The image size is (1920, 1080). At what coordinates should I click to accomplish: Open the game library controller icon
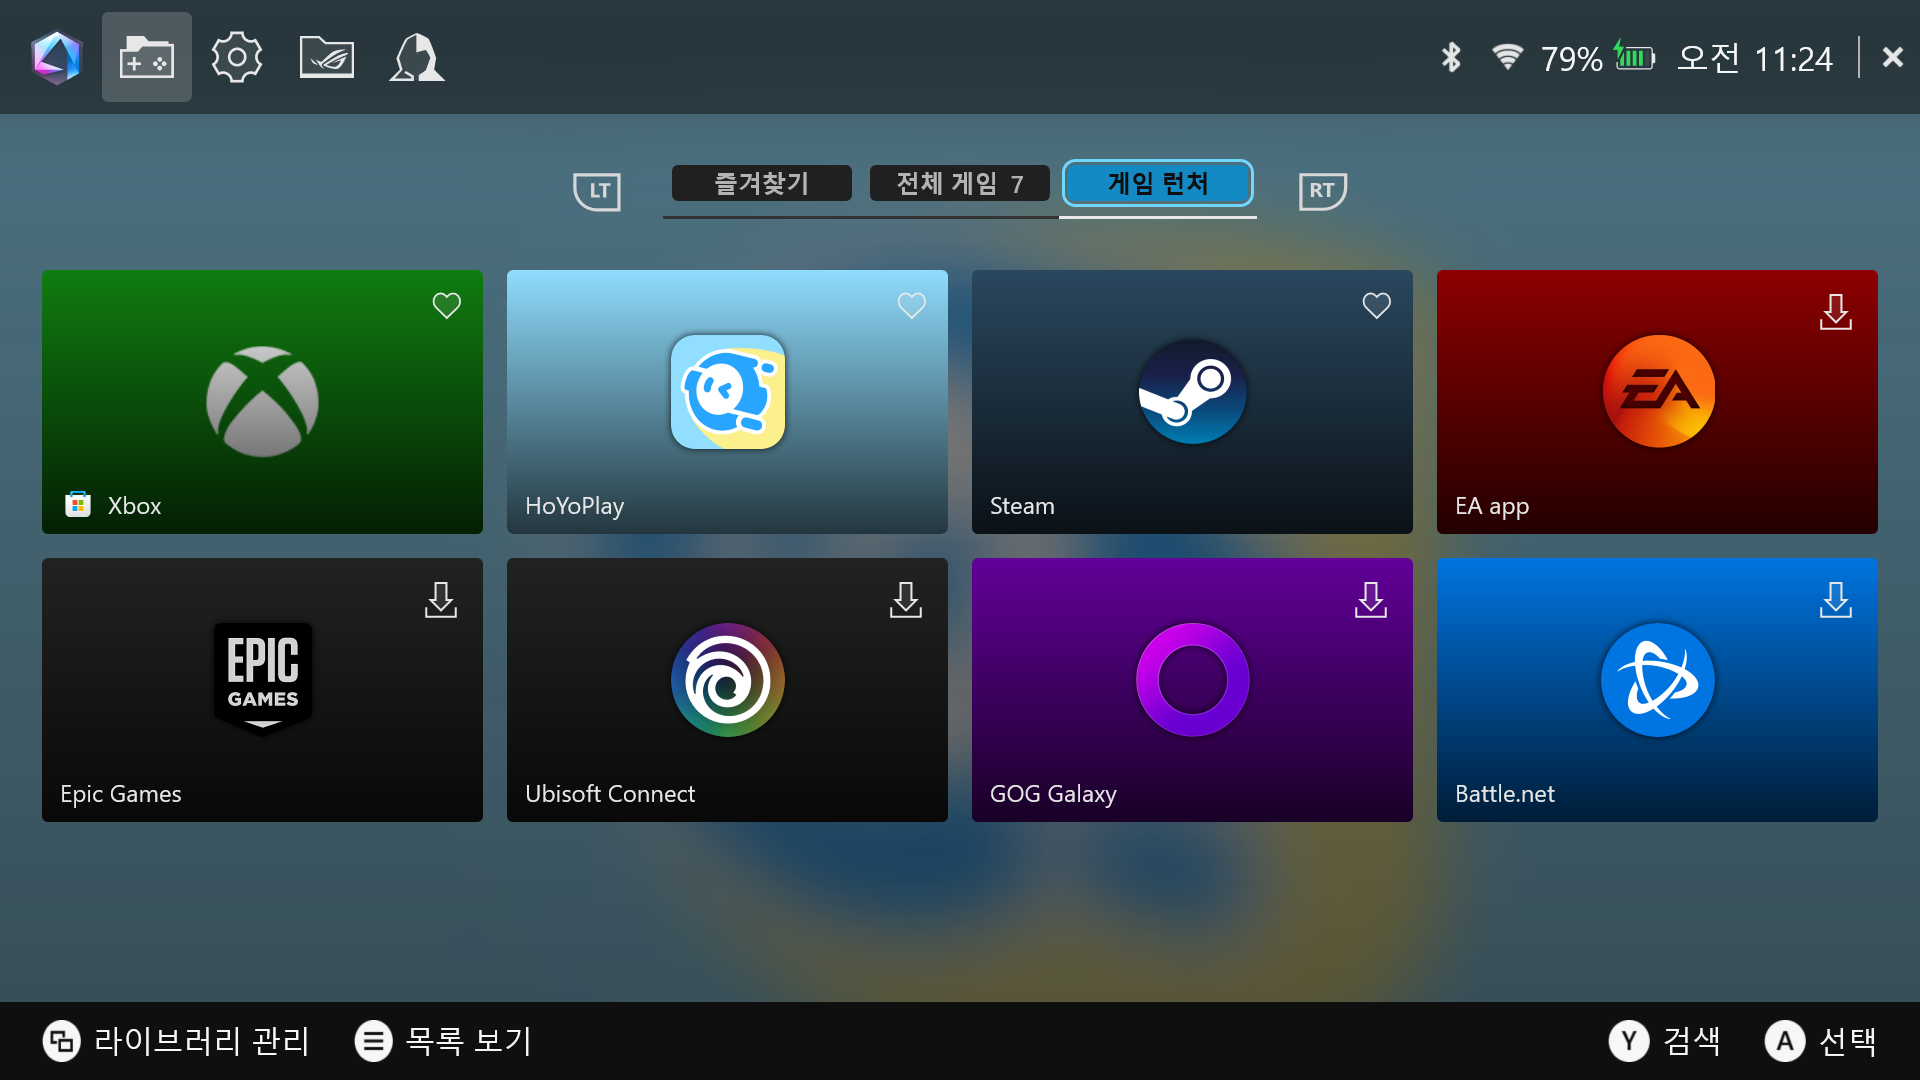coord(146,58)
